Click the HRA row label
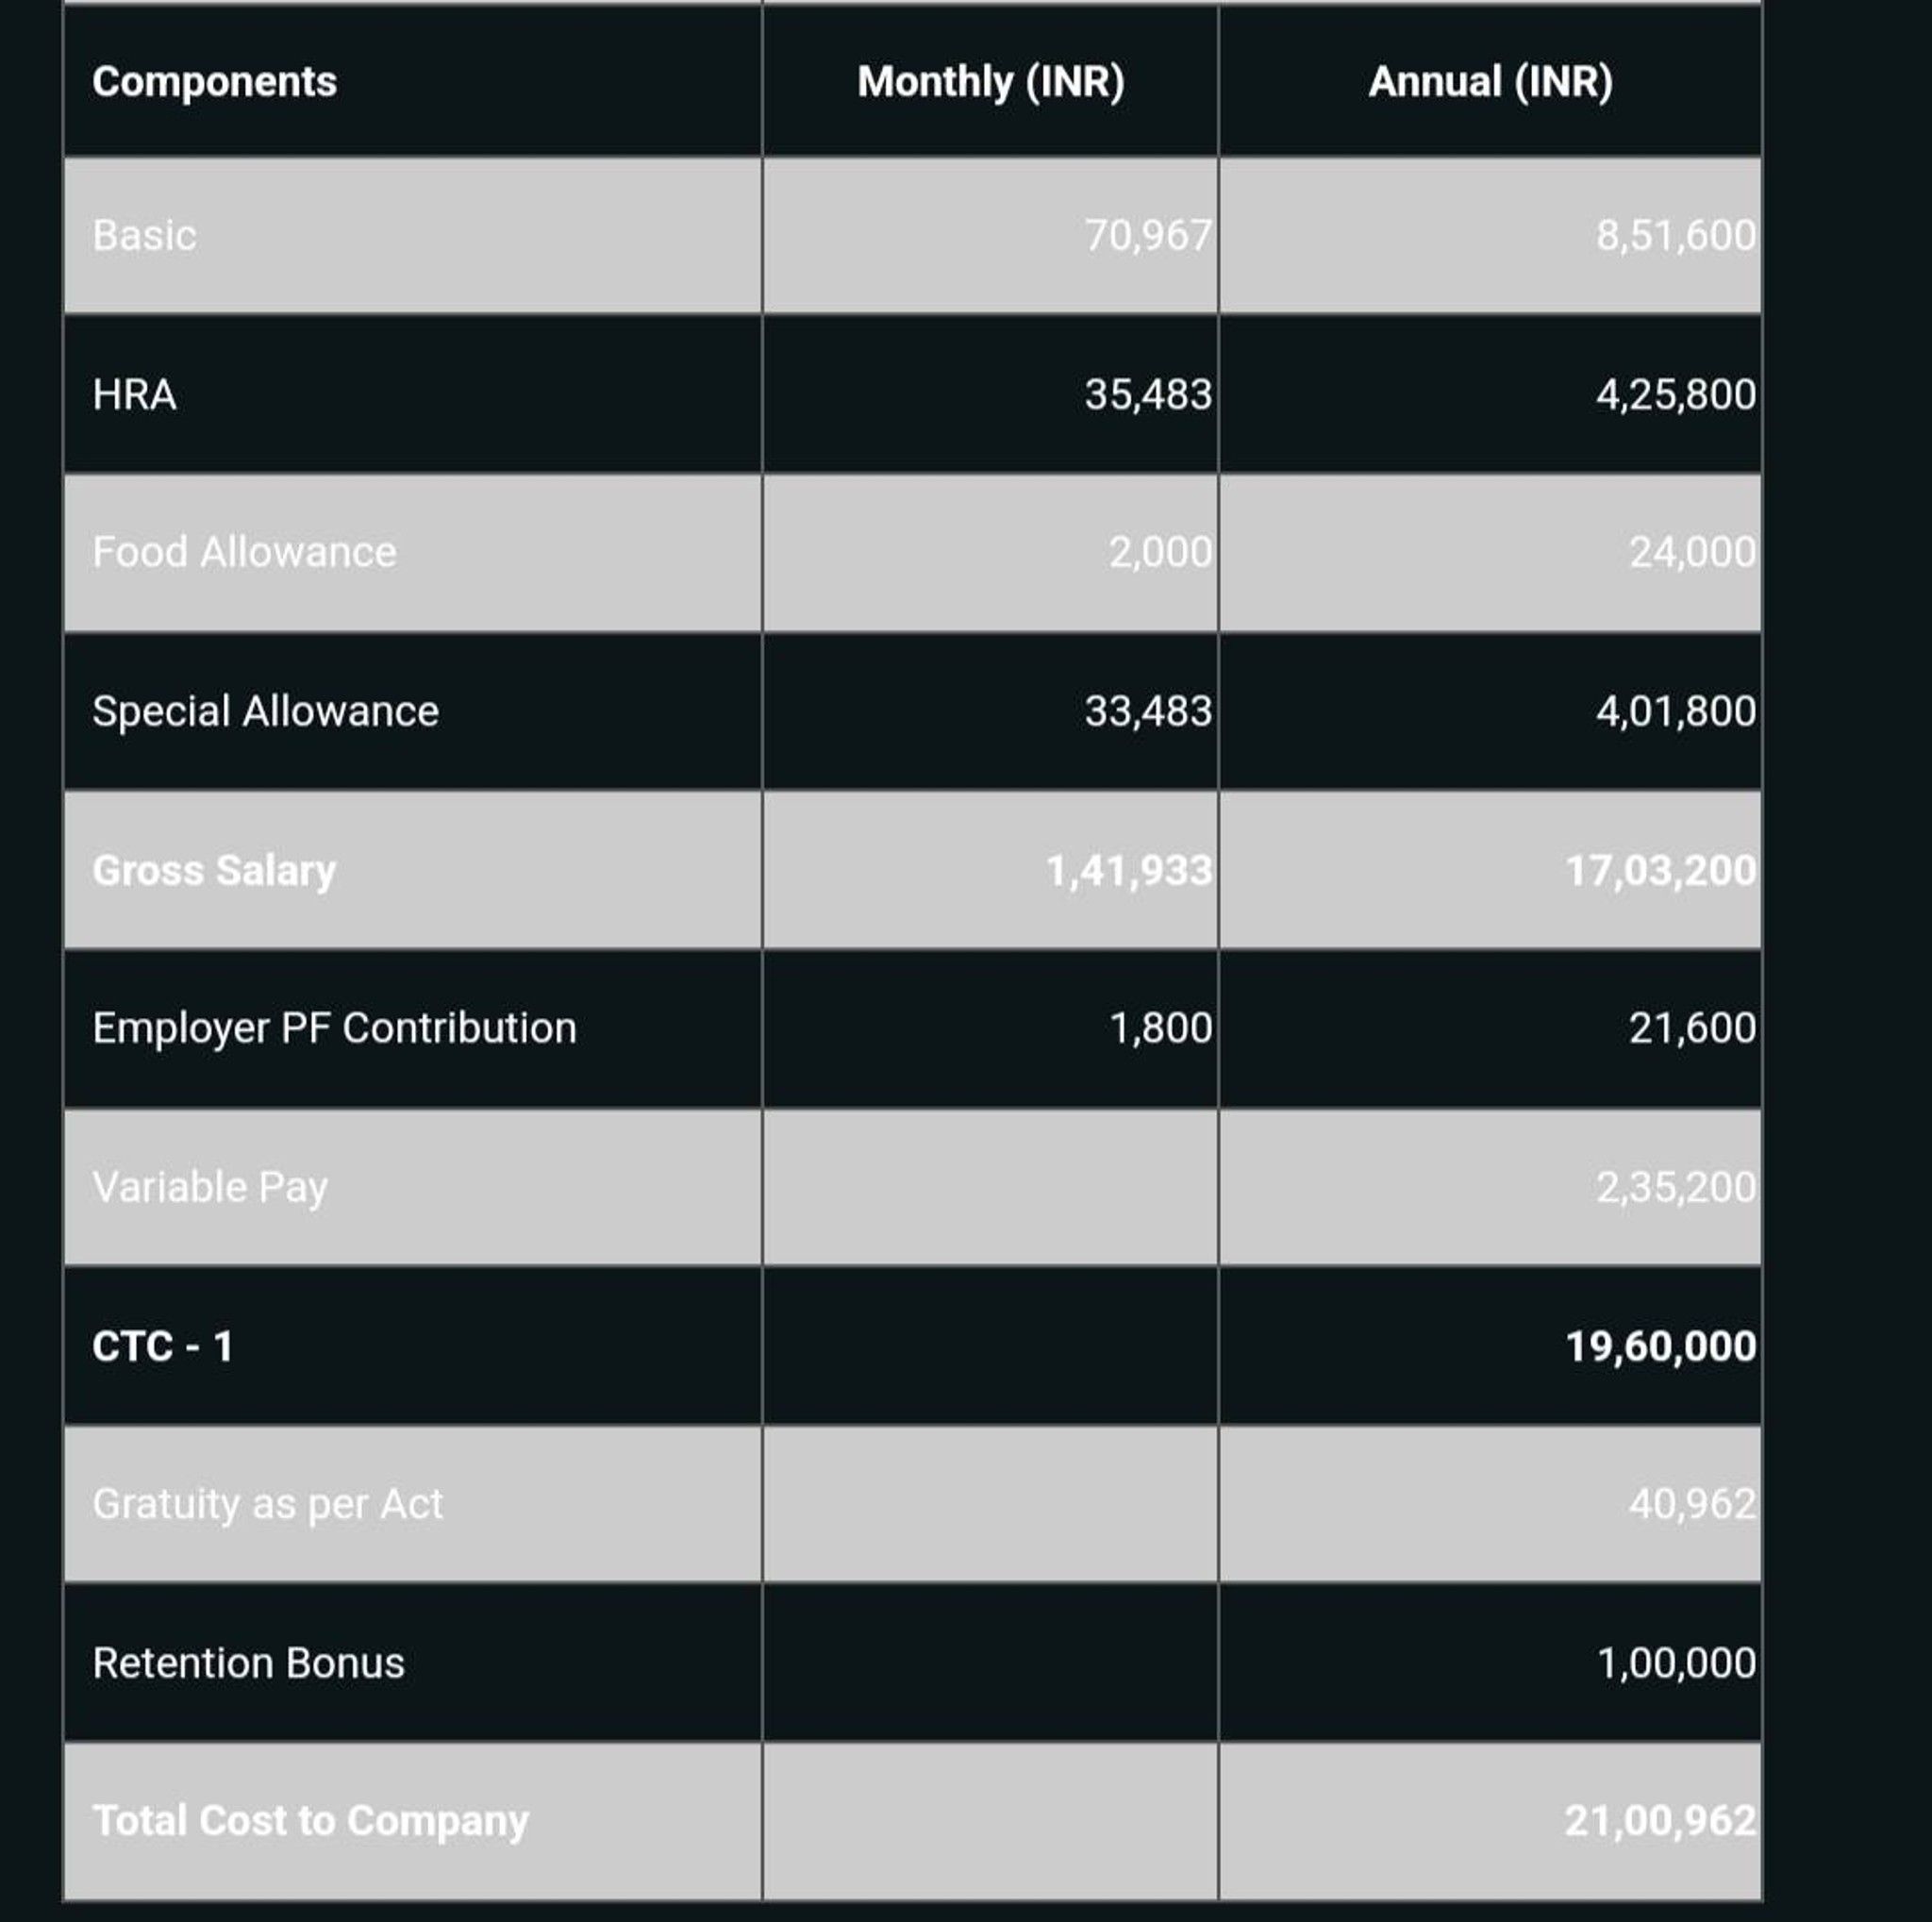 pyautogui.click(x=134, y=395)
